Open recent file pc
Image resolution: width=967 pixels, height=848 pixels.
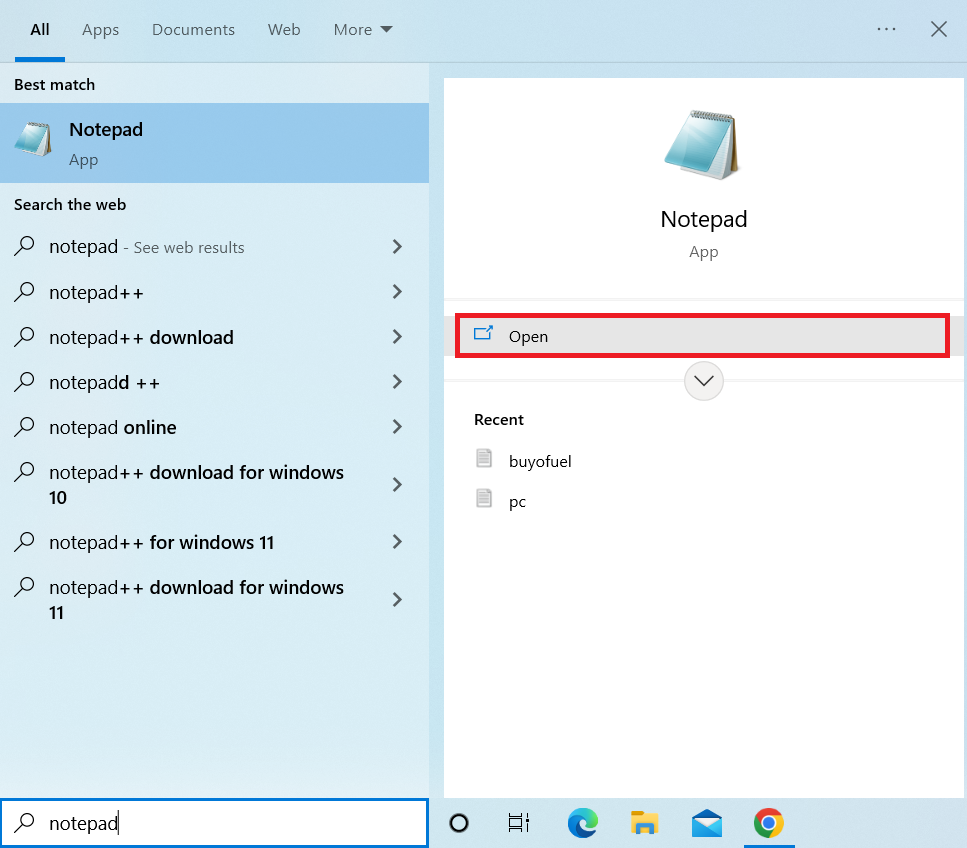517,501
